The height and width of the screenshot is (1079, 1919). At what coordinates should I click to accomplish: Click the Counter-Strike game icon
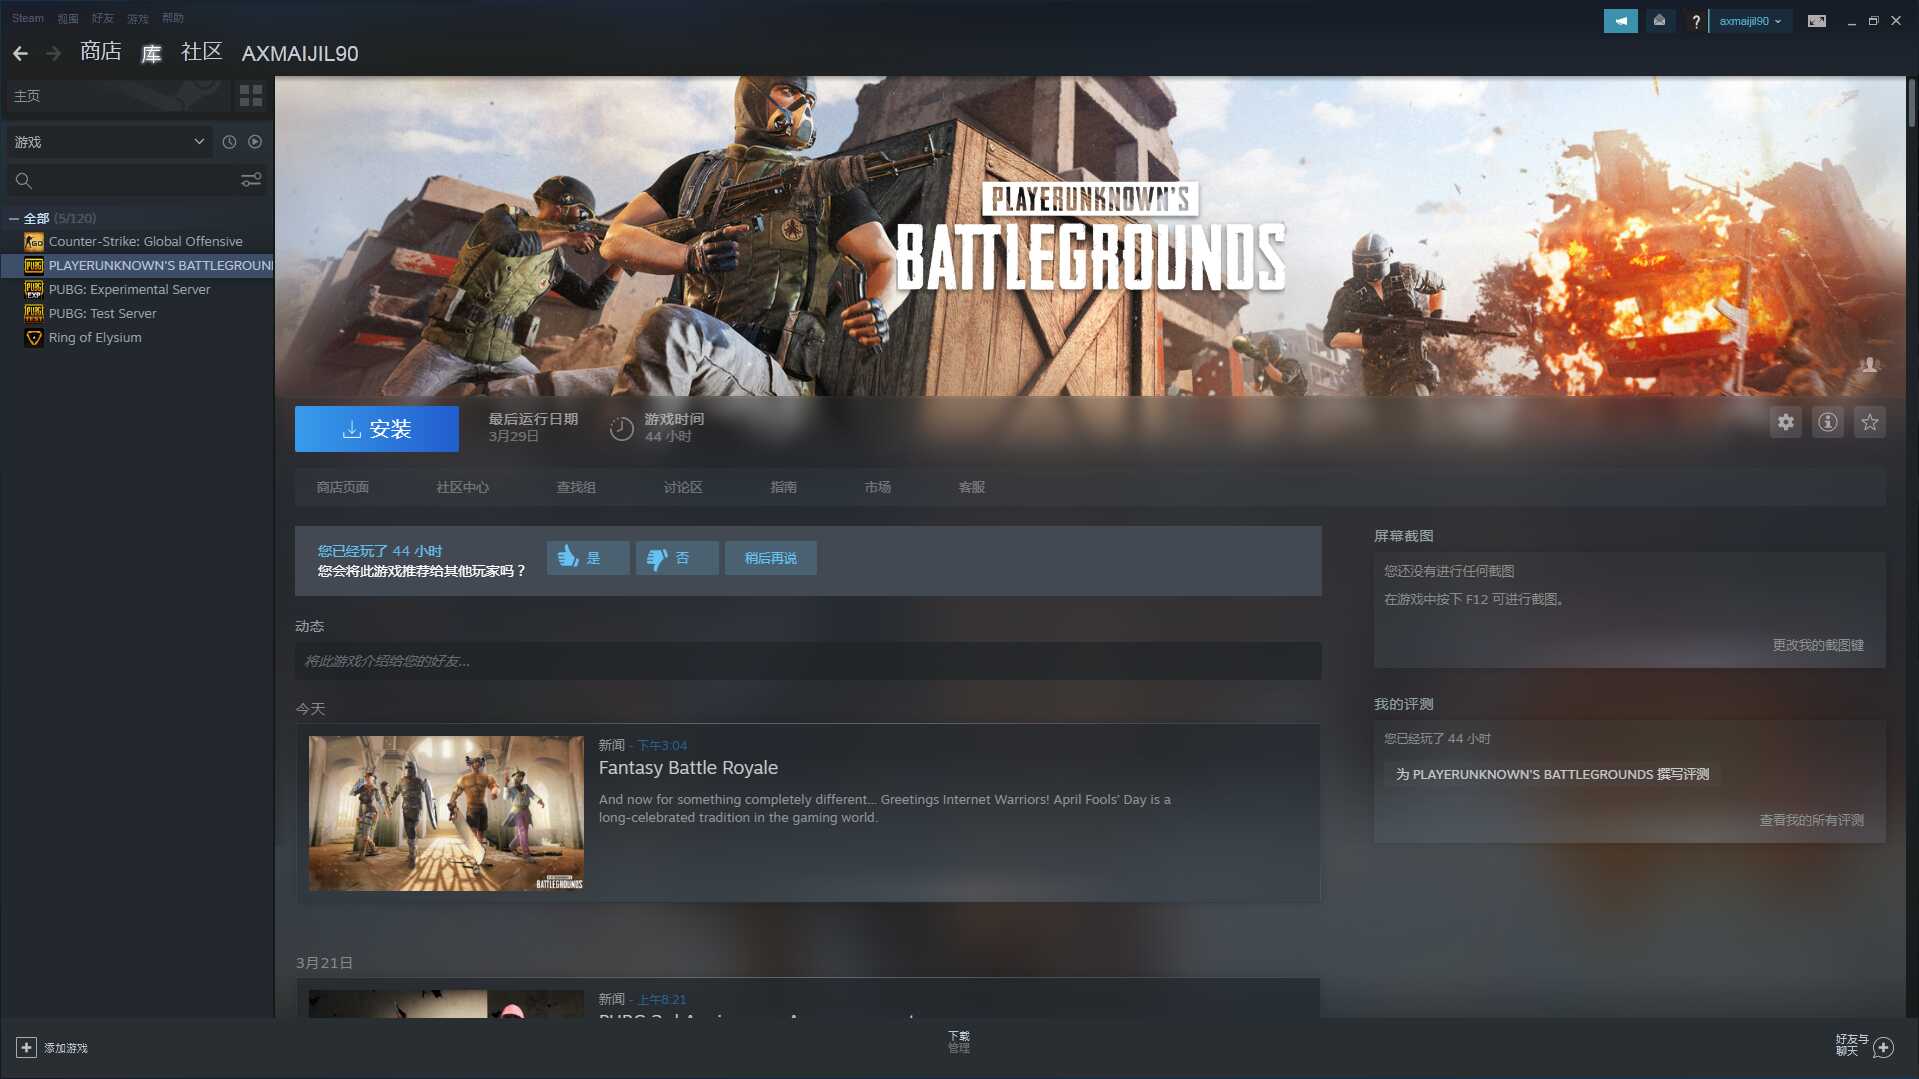pos(33,242)
